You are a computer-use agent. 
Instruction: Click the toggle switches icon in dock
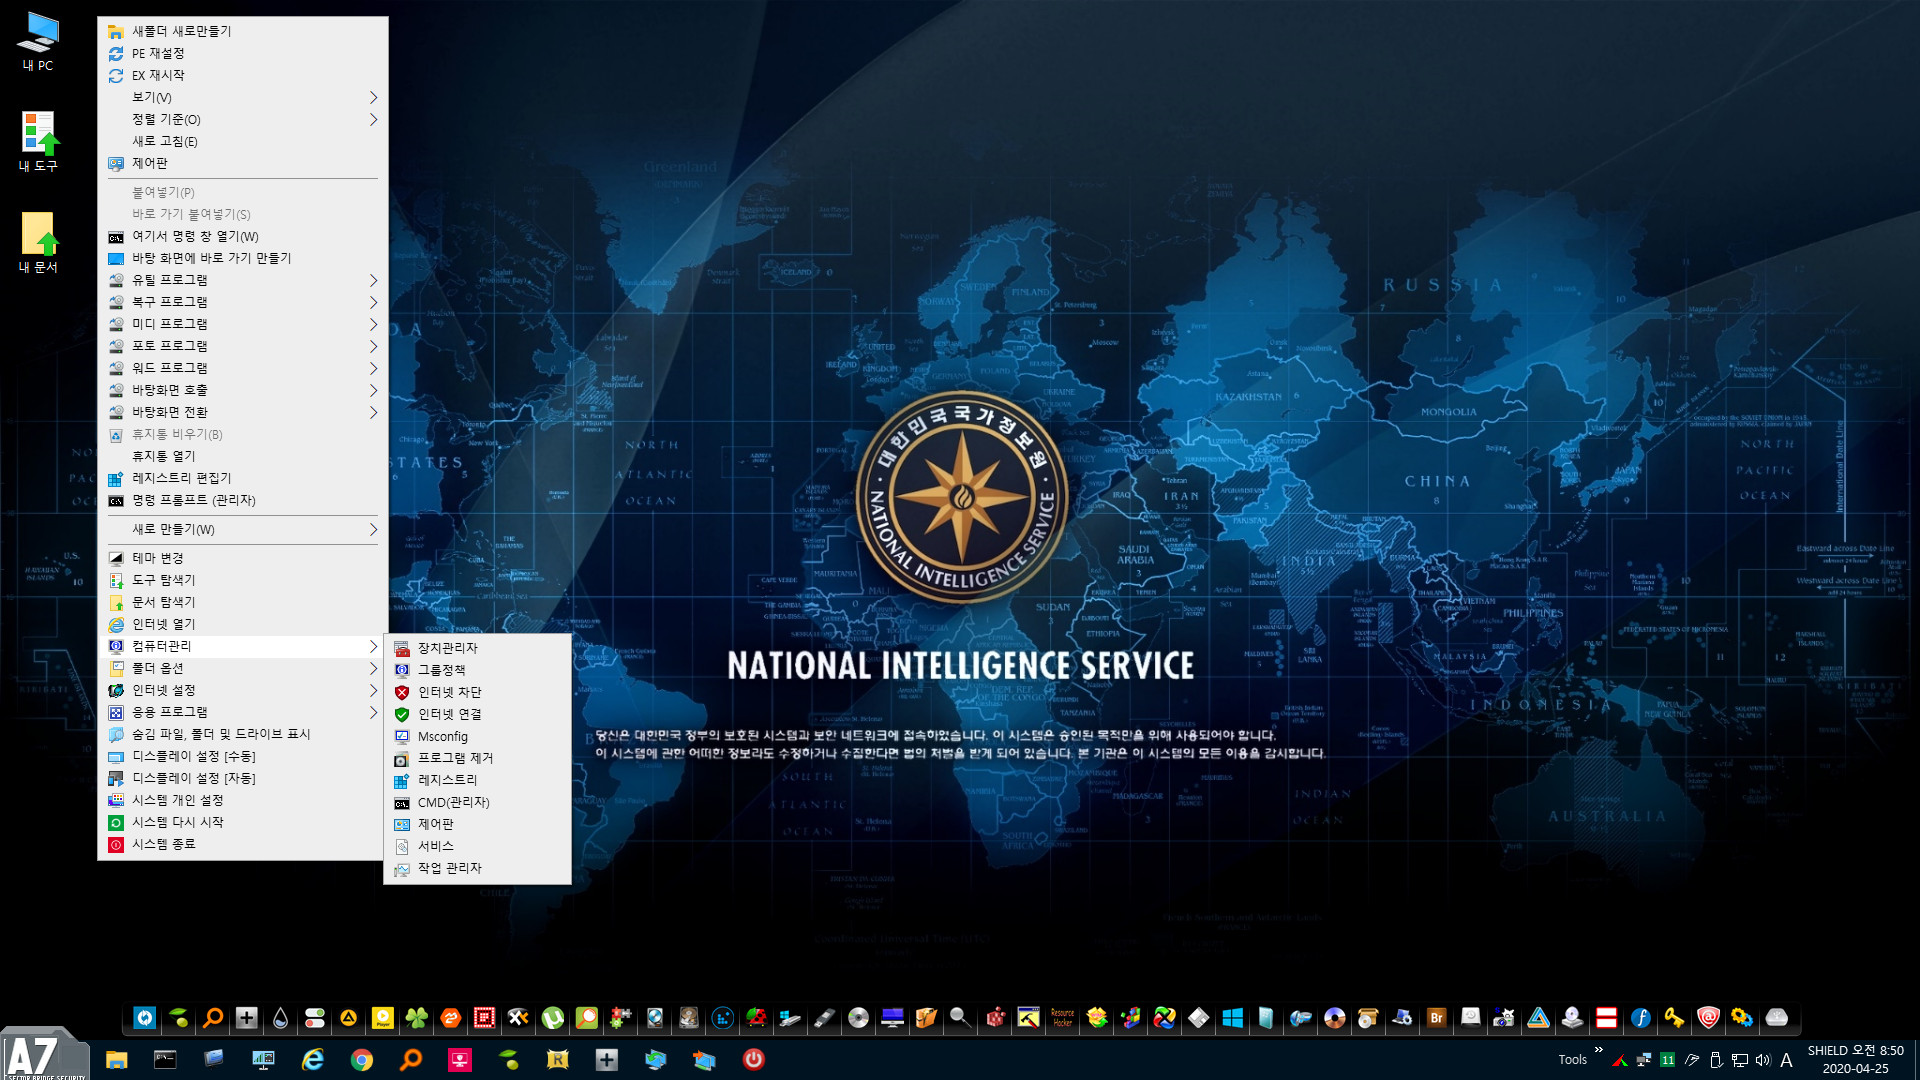pyautogui.click(x=315, y=1018)
